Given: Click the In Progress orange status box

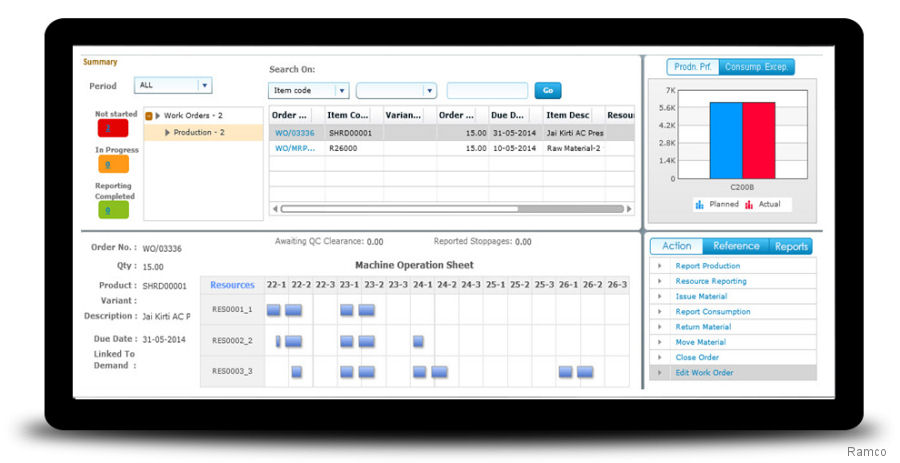Looking at the screenshot, I should (112, 164).
